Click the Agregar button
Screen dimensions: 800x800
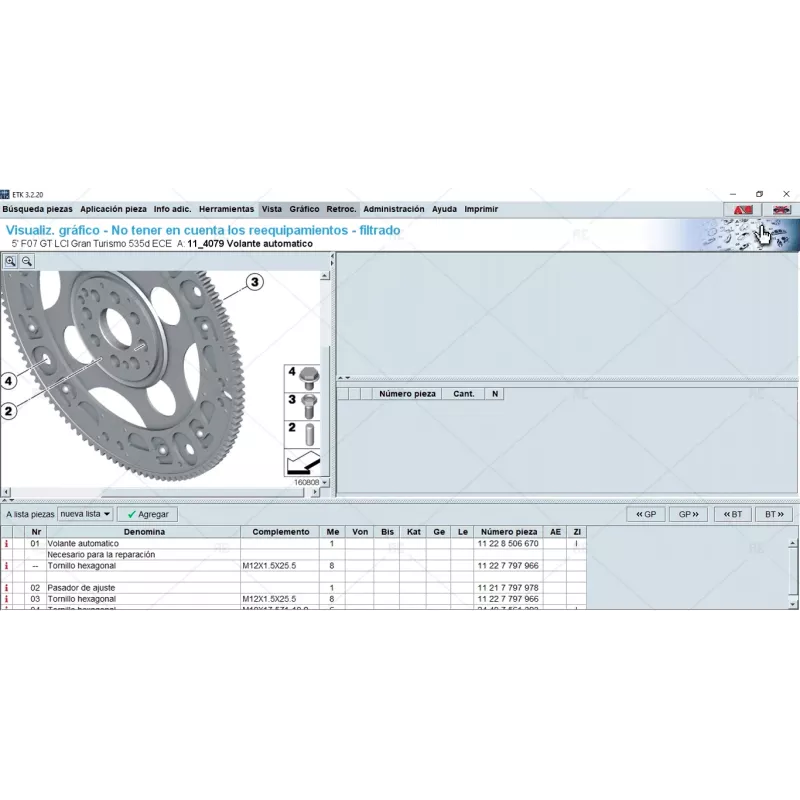point(146,513)
